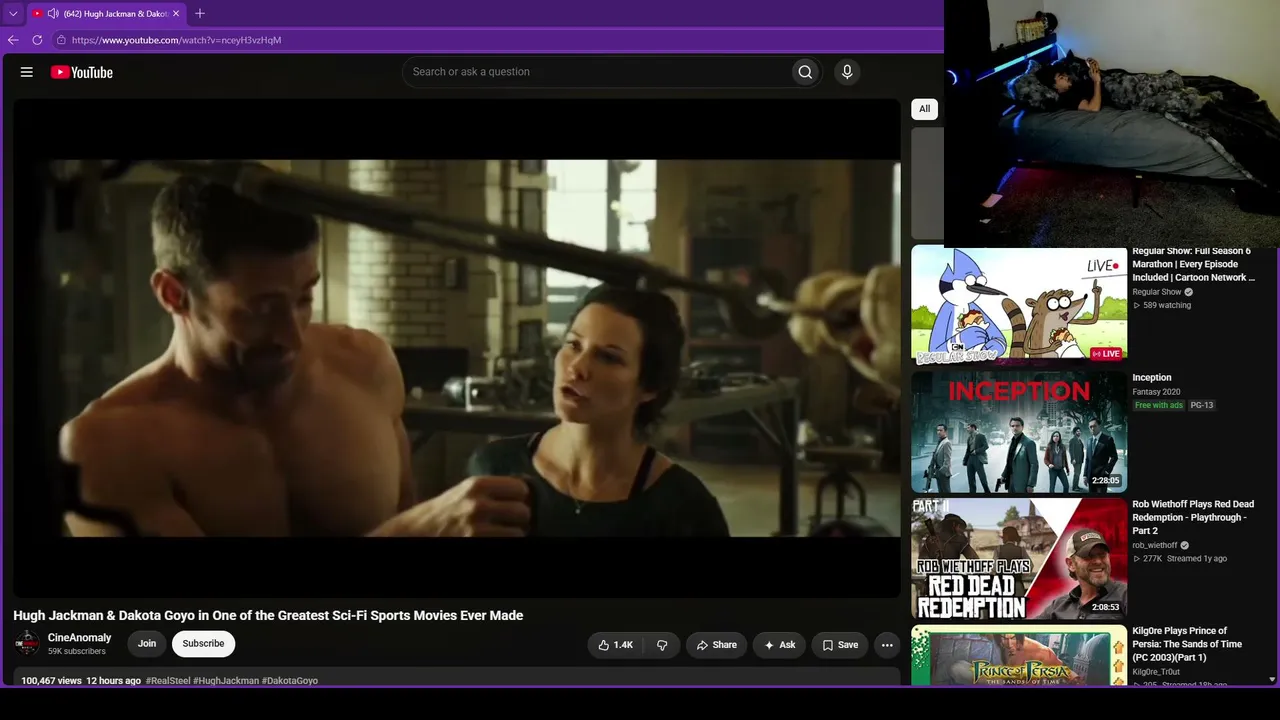The height and width of the screenshot is (720, 1280).
Task: Open the Inception title link
Action: 1152,378
